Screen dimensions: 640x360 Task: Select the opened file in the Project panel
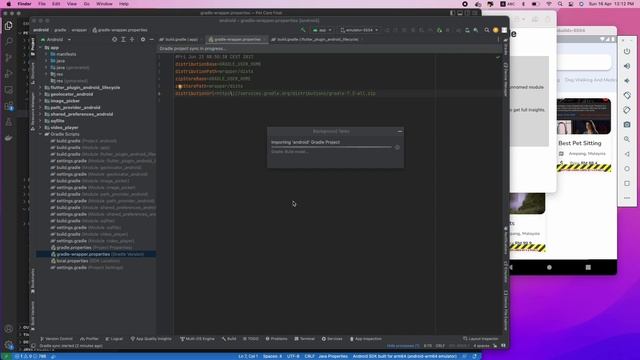tap(114, 40)
